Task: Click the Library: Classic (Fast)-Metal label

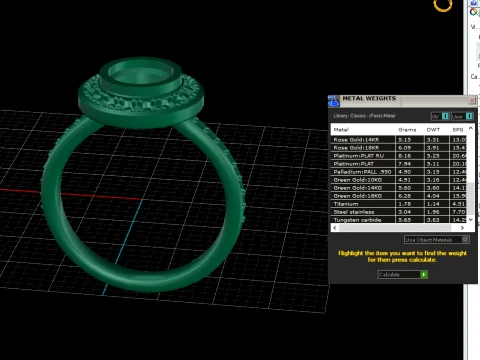Action: pos(364,116)
